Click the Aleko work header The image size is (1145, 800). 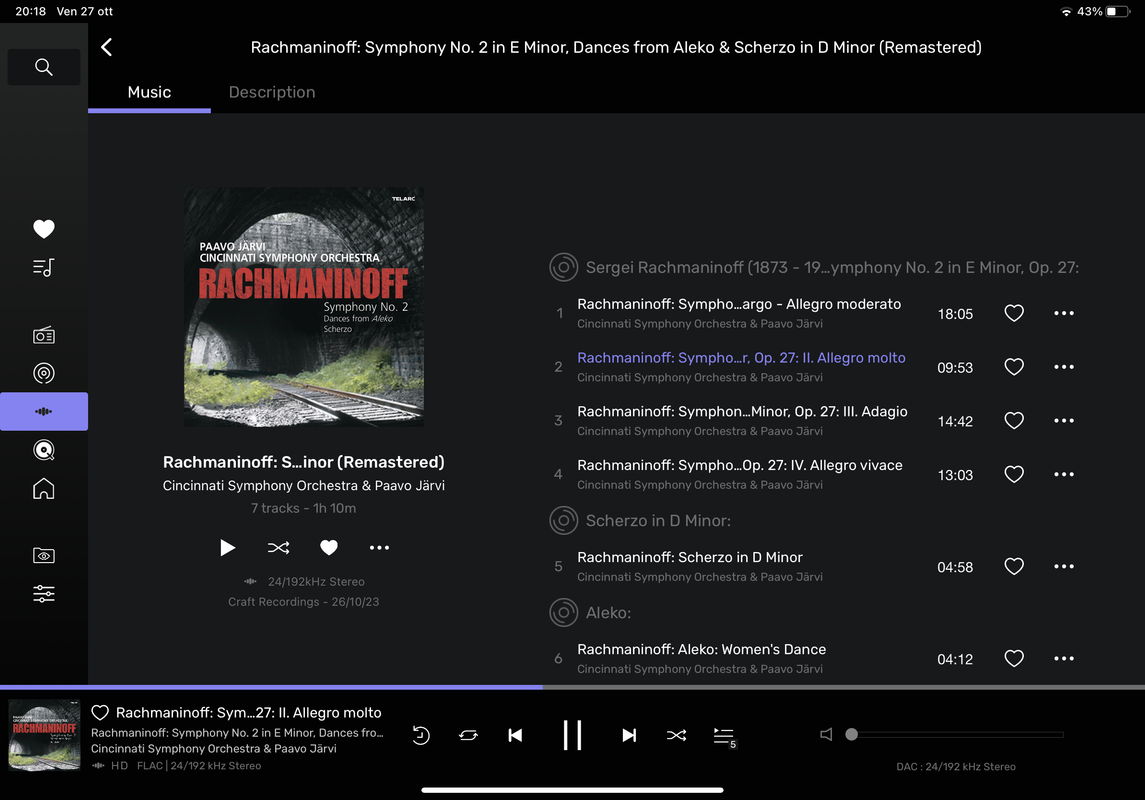[x=590, y=612]
